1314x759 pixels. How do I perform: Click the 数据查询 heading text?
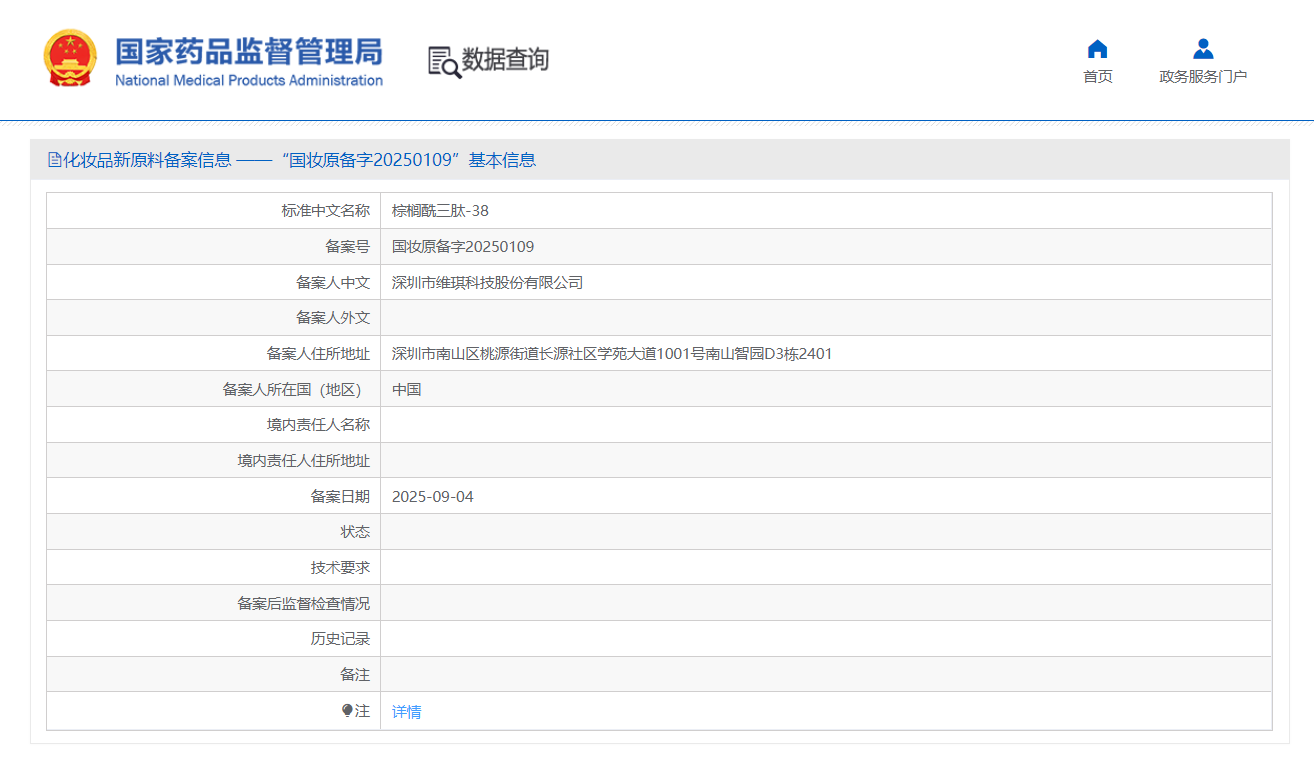[505, 60]
